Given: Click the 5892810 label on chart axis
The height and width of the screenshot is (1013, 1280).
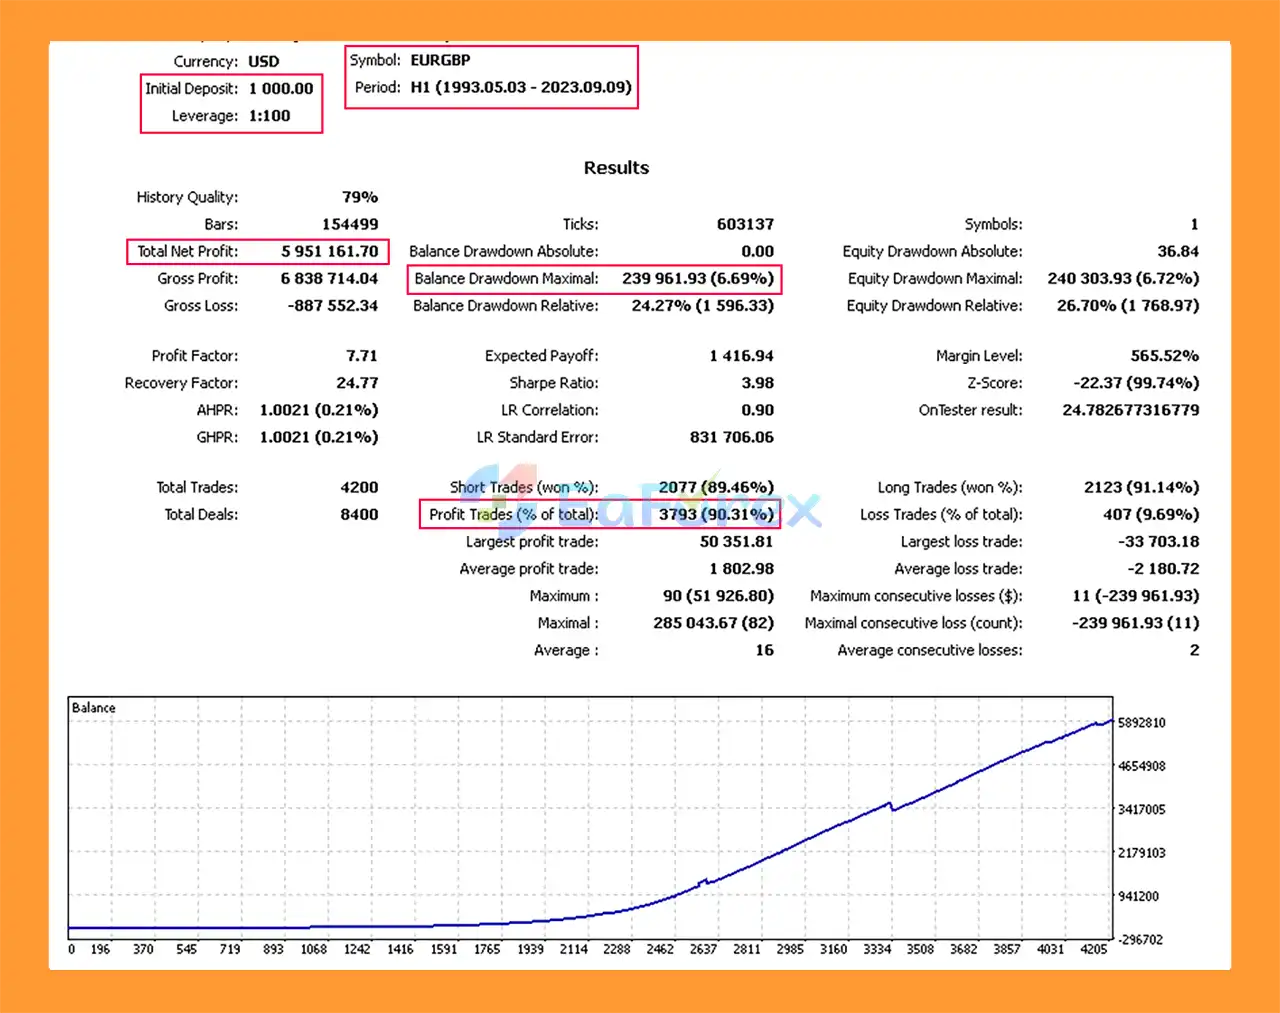Looking at the screenshot, I should (1141, 723).
